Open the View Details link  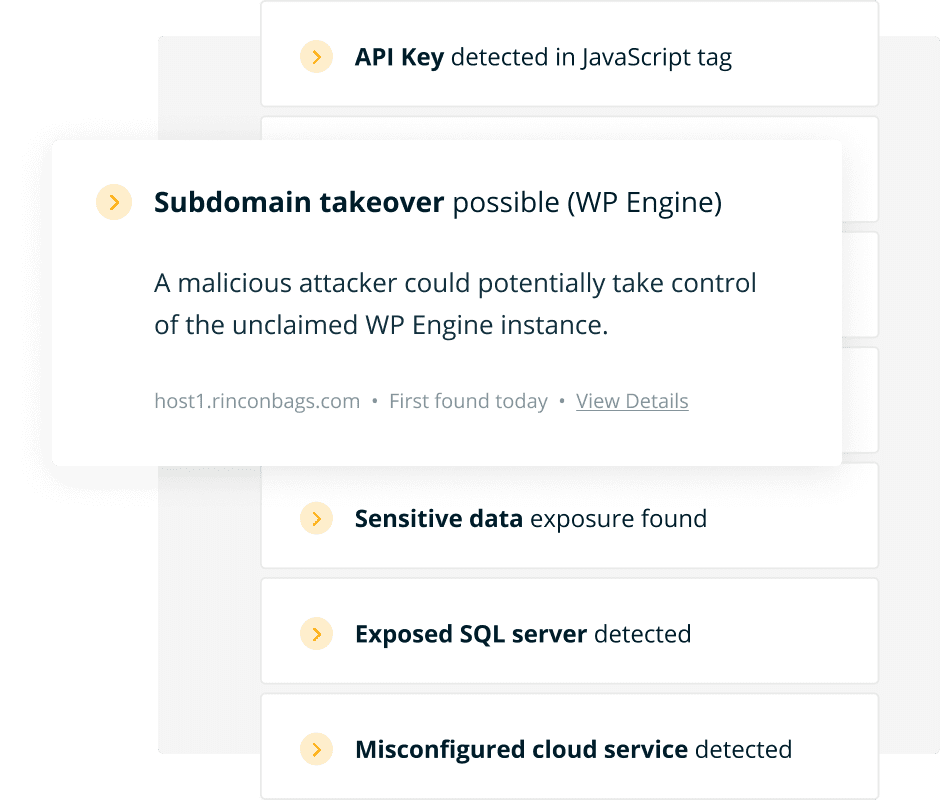[632, 402]
